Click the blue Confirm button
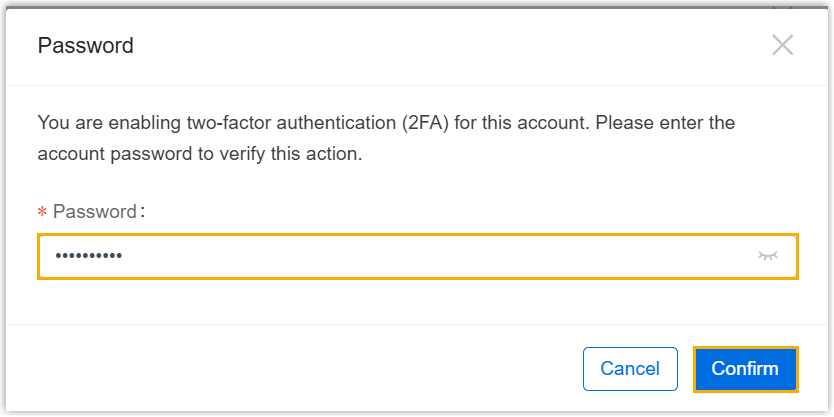 pyautogui.click(x=745, y=369)
